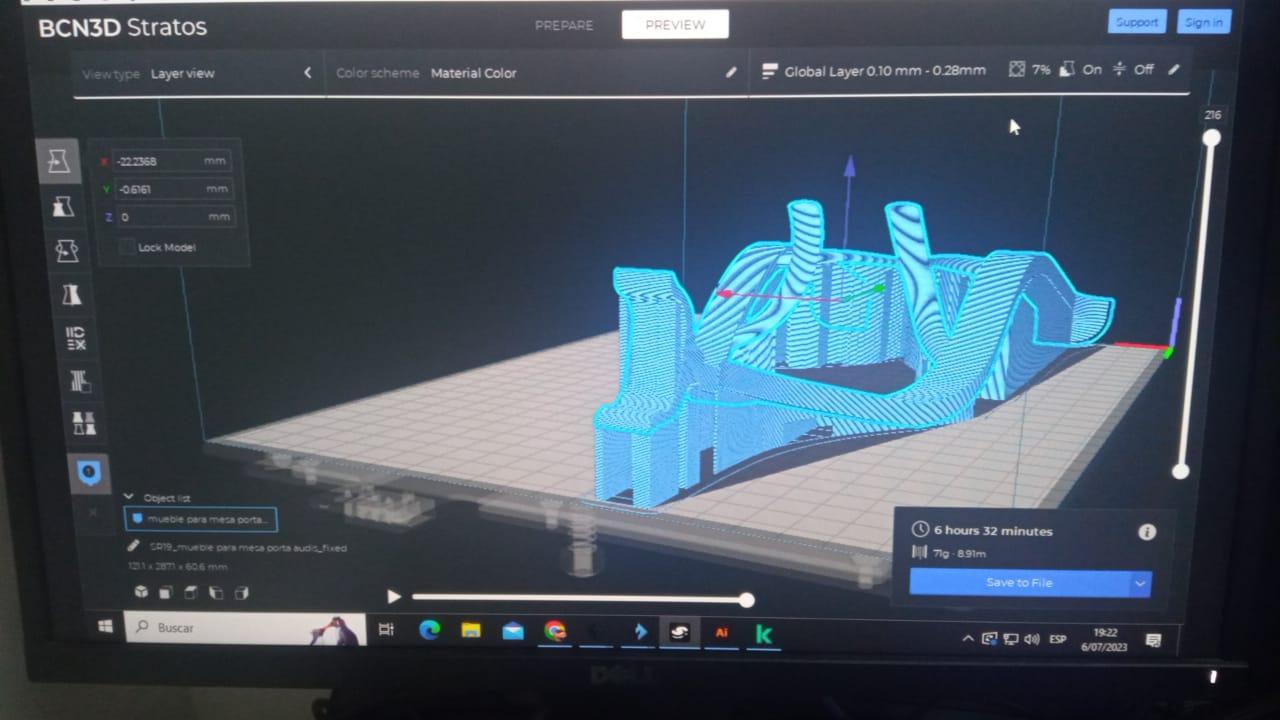The width and height of the screenshot is (1280, 720).
Task: Click the Z position input field
Action: pos(175,217)
